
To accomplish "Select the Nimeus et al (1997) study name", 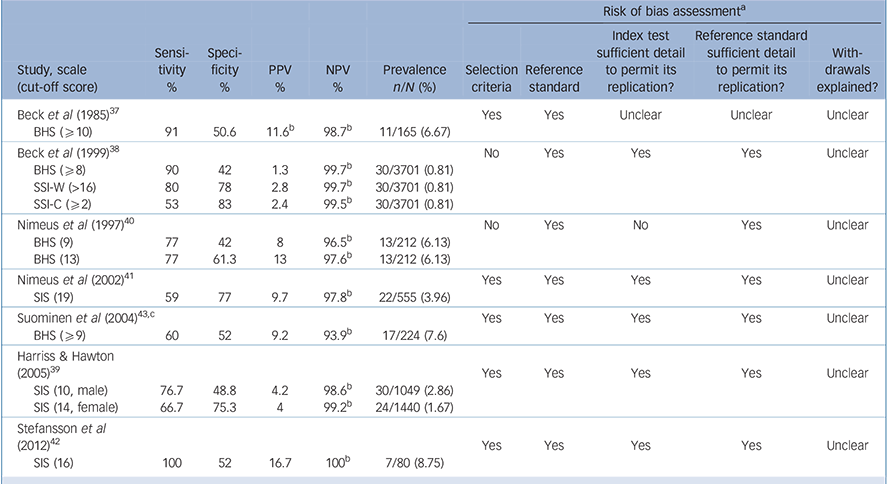I will pyautogui.click(x=67, y=223).
